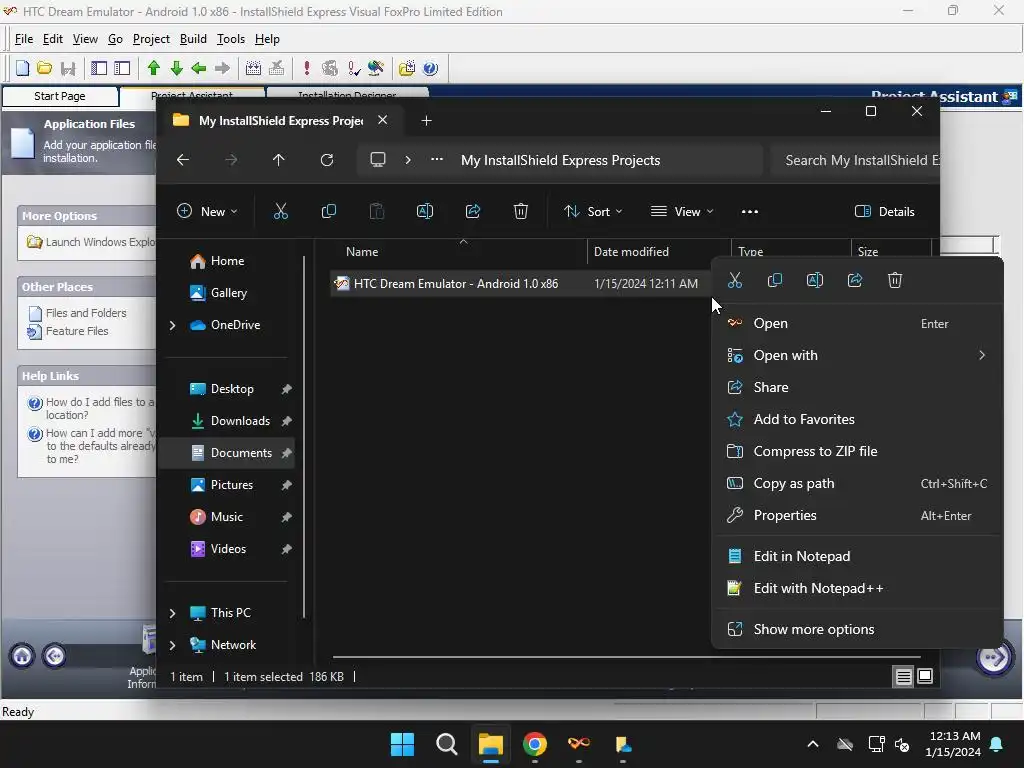Choose Edit with Notepad++

[857, 589]
